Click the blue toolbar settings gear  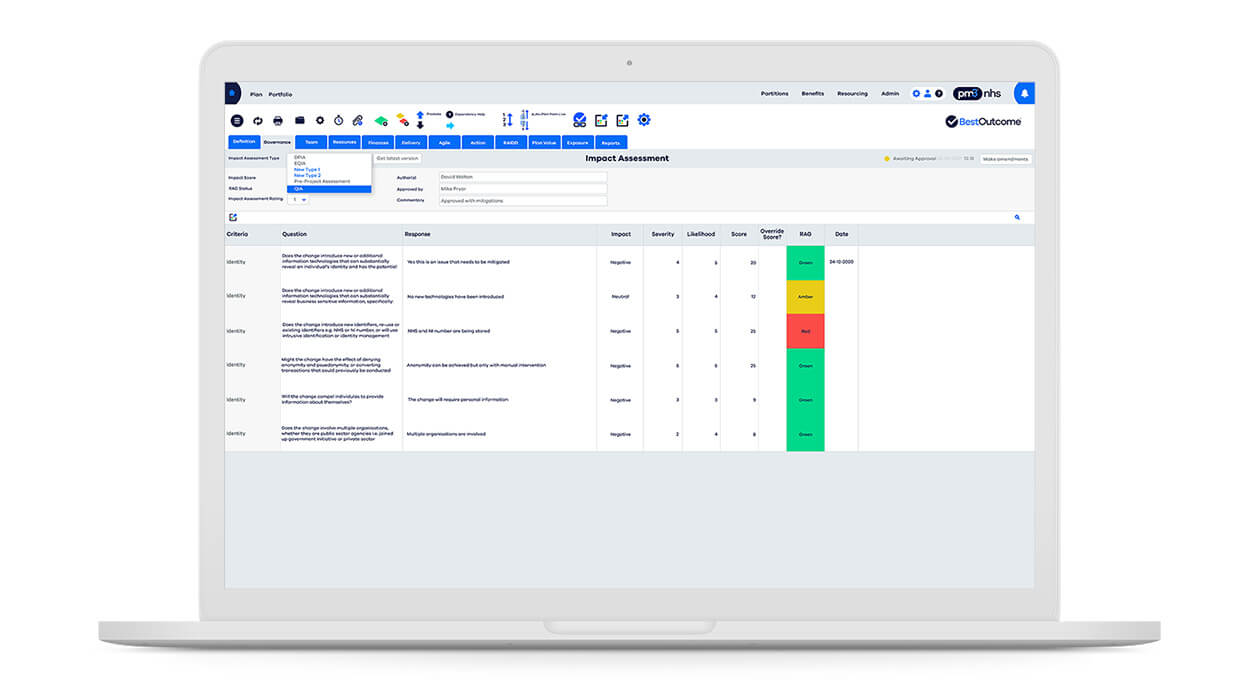644,120
